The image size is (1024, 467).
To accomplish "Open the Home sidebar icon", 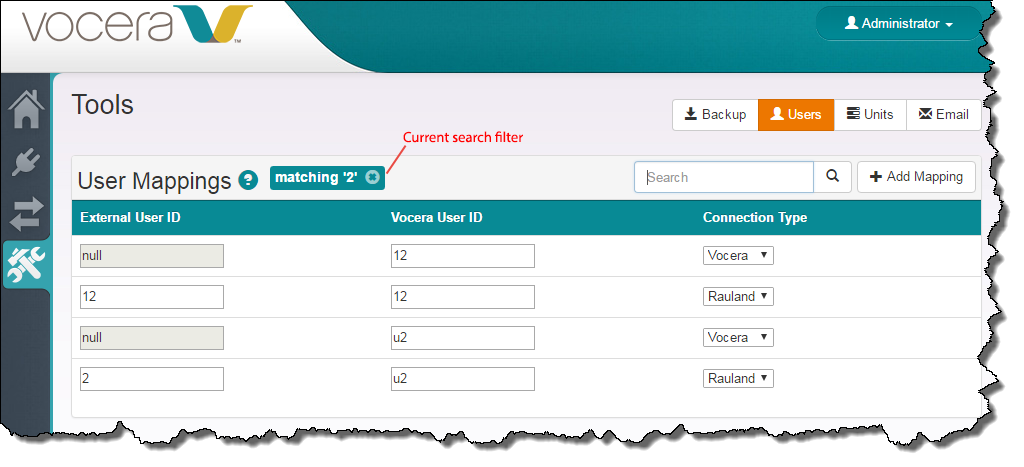I will (x=26, y=109).
